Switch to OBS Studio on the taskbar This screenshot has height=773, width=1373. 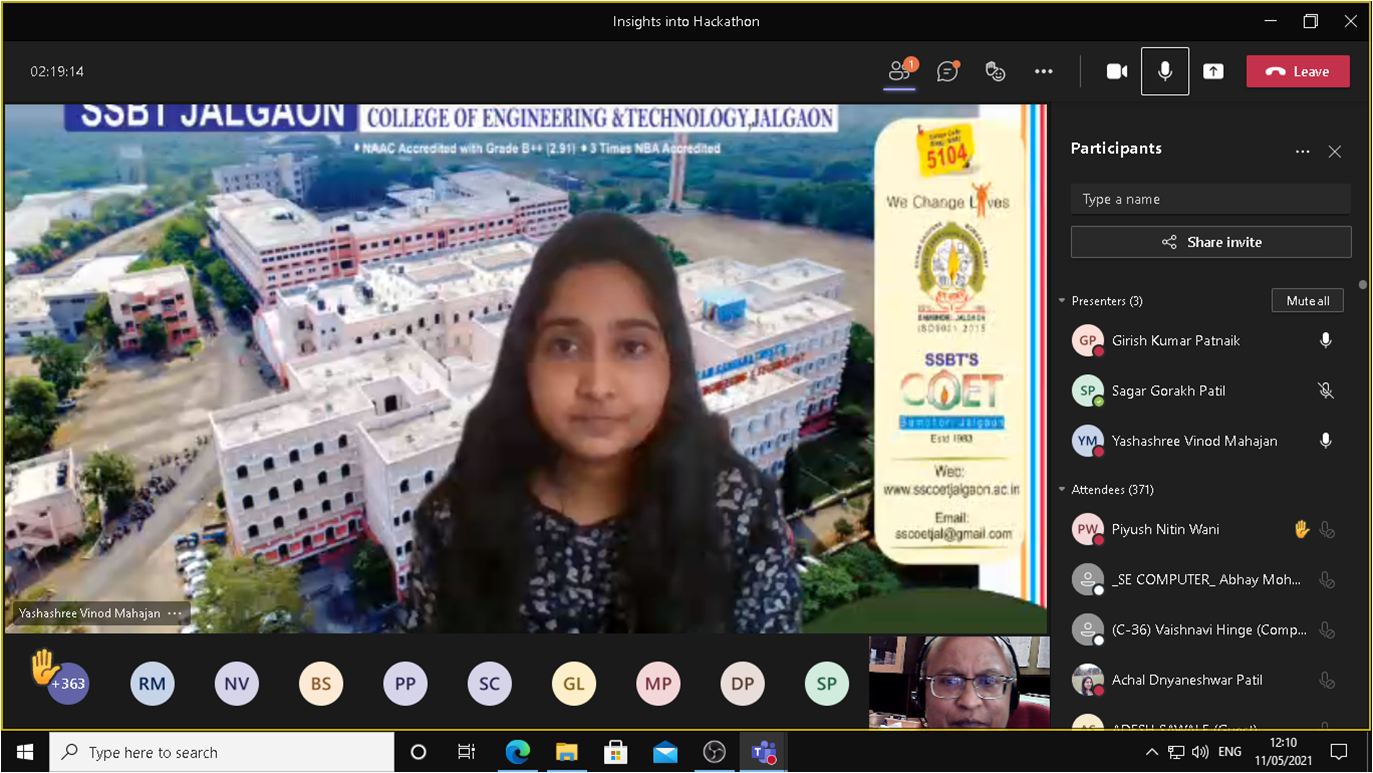click(714, 752)
